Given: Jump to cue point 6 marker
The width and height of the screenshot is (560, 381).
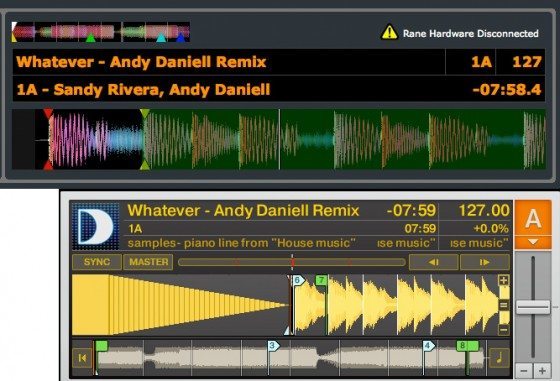Looking at the screenshot, I should (x=298, y=280).
